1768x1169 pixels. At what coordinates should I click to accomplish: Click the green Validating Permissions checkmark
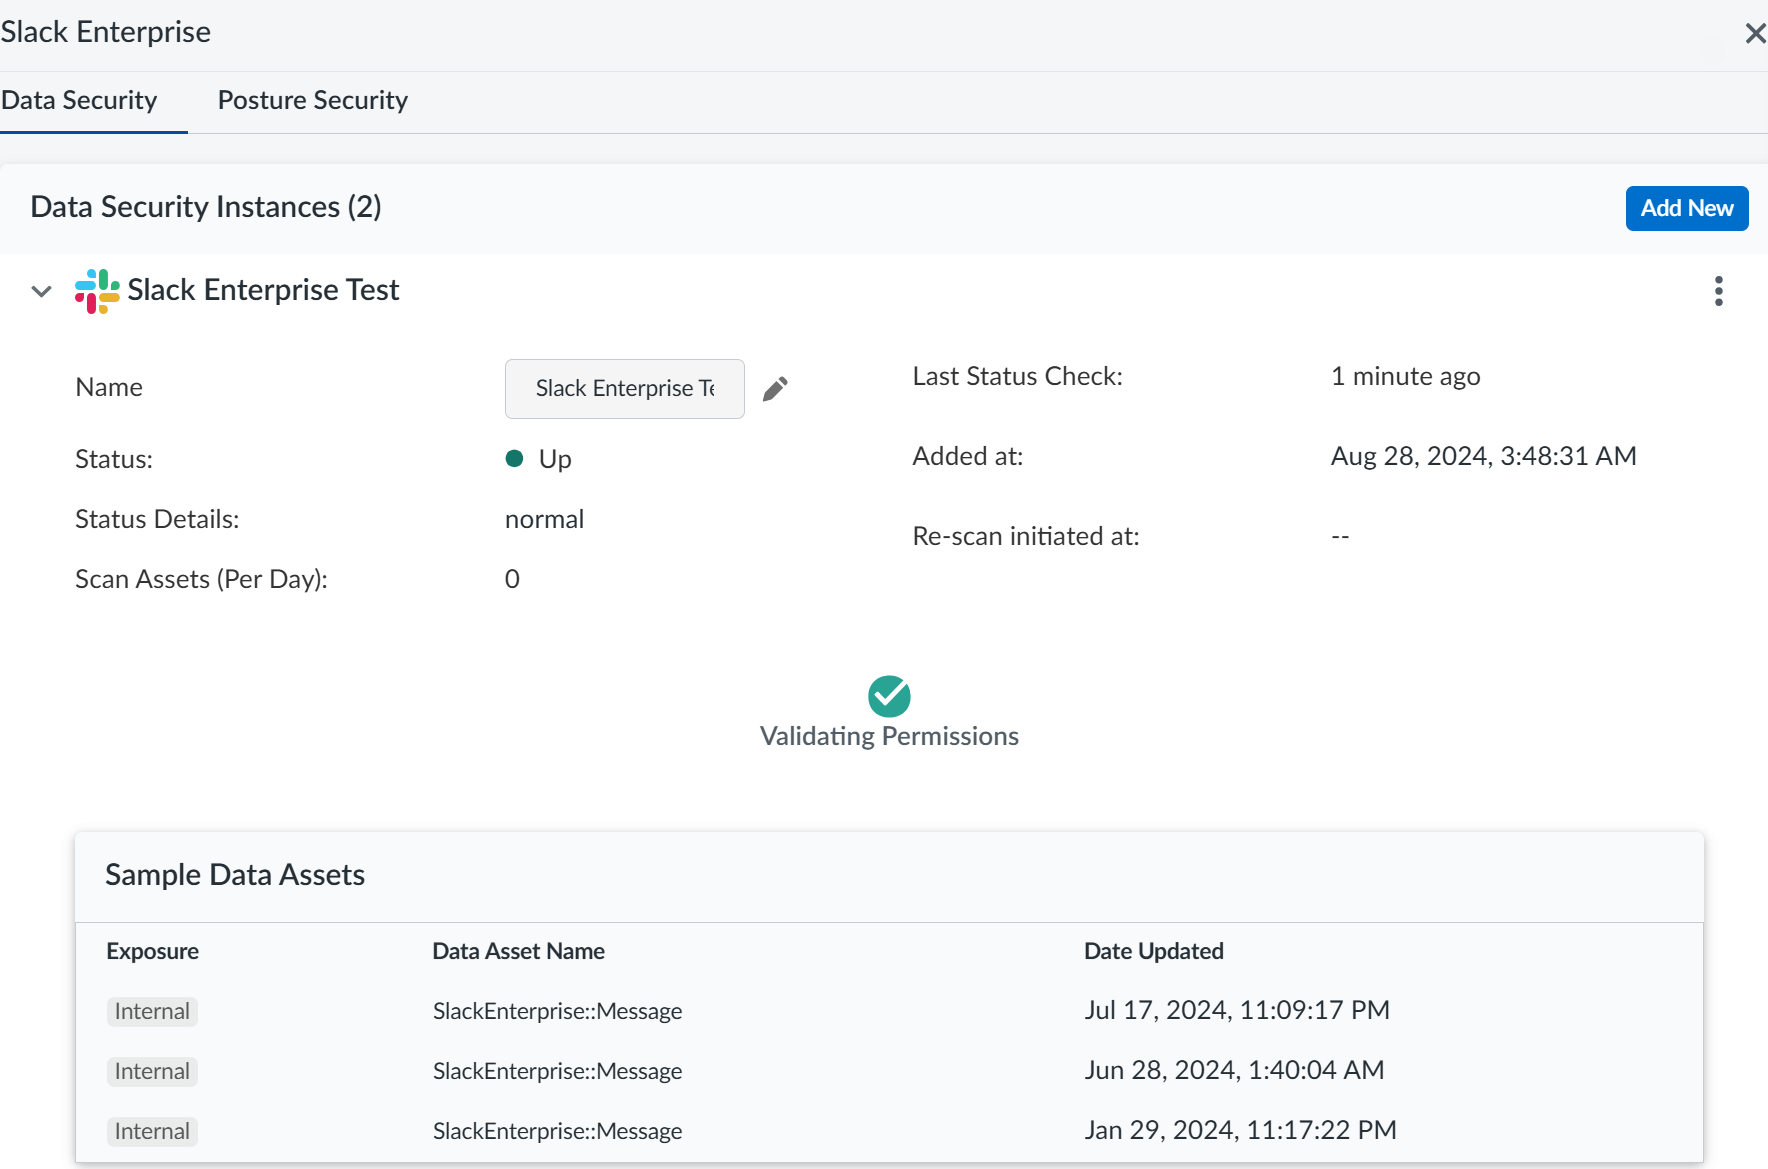pyautogui.click(x=889, y=696)
